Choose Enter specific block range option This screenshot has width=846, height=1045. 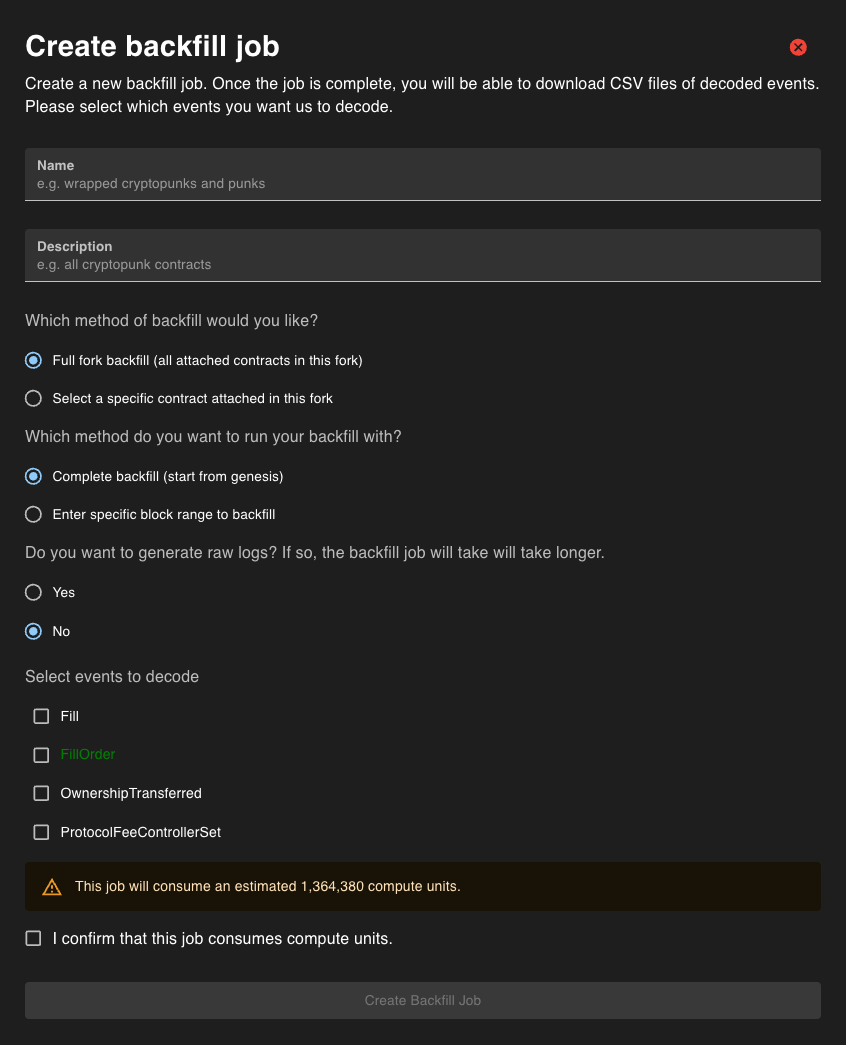click(x=34, y=514)
